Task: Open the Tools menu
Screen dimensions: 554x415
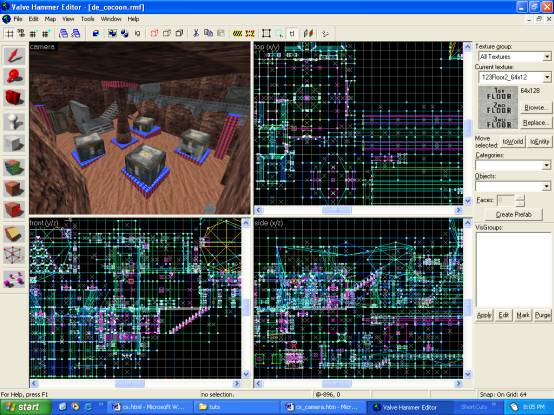Action: click(x=88, y=19)
